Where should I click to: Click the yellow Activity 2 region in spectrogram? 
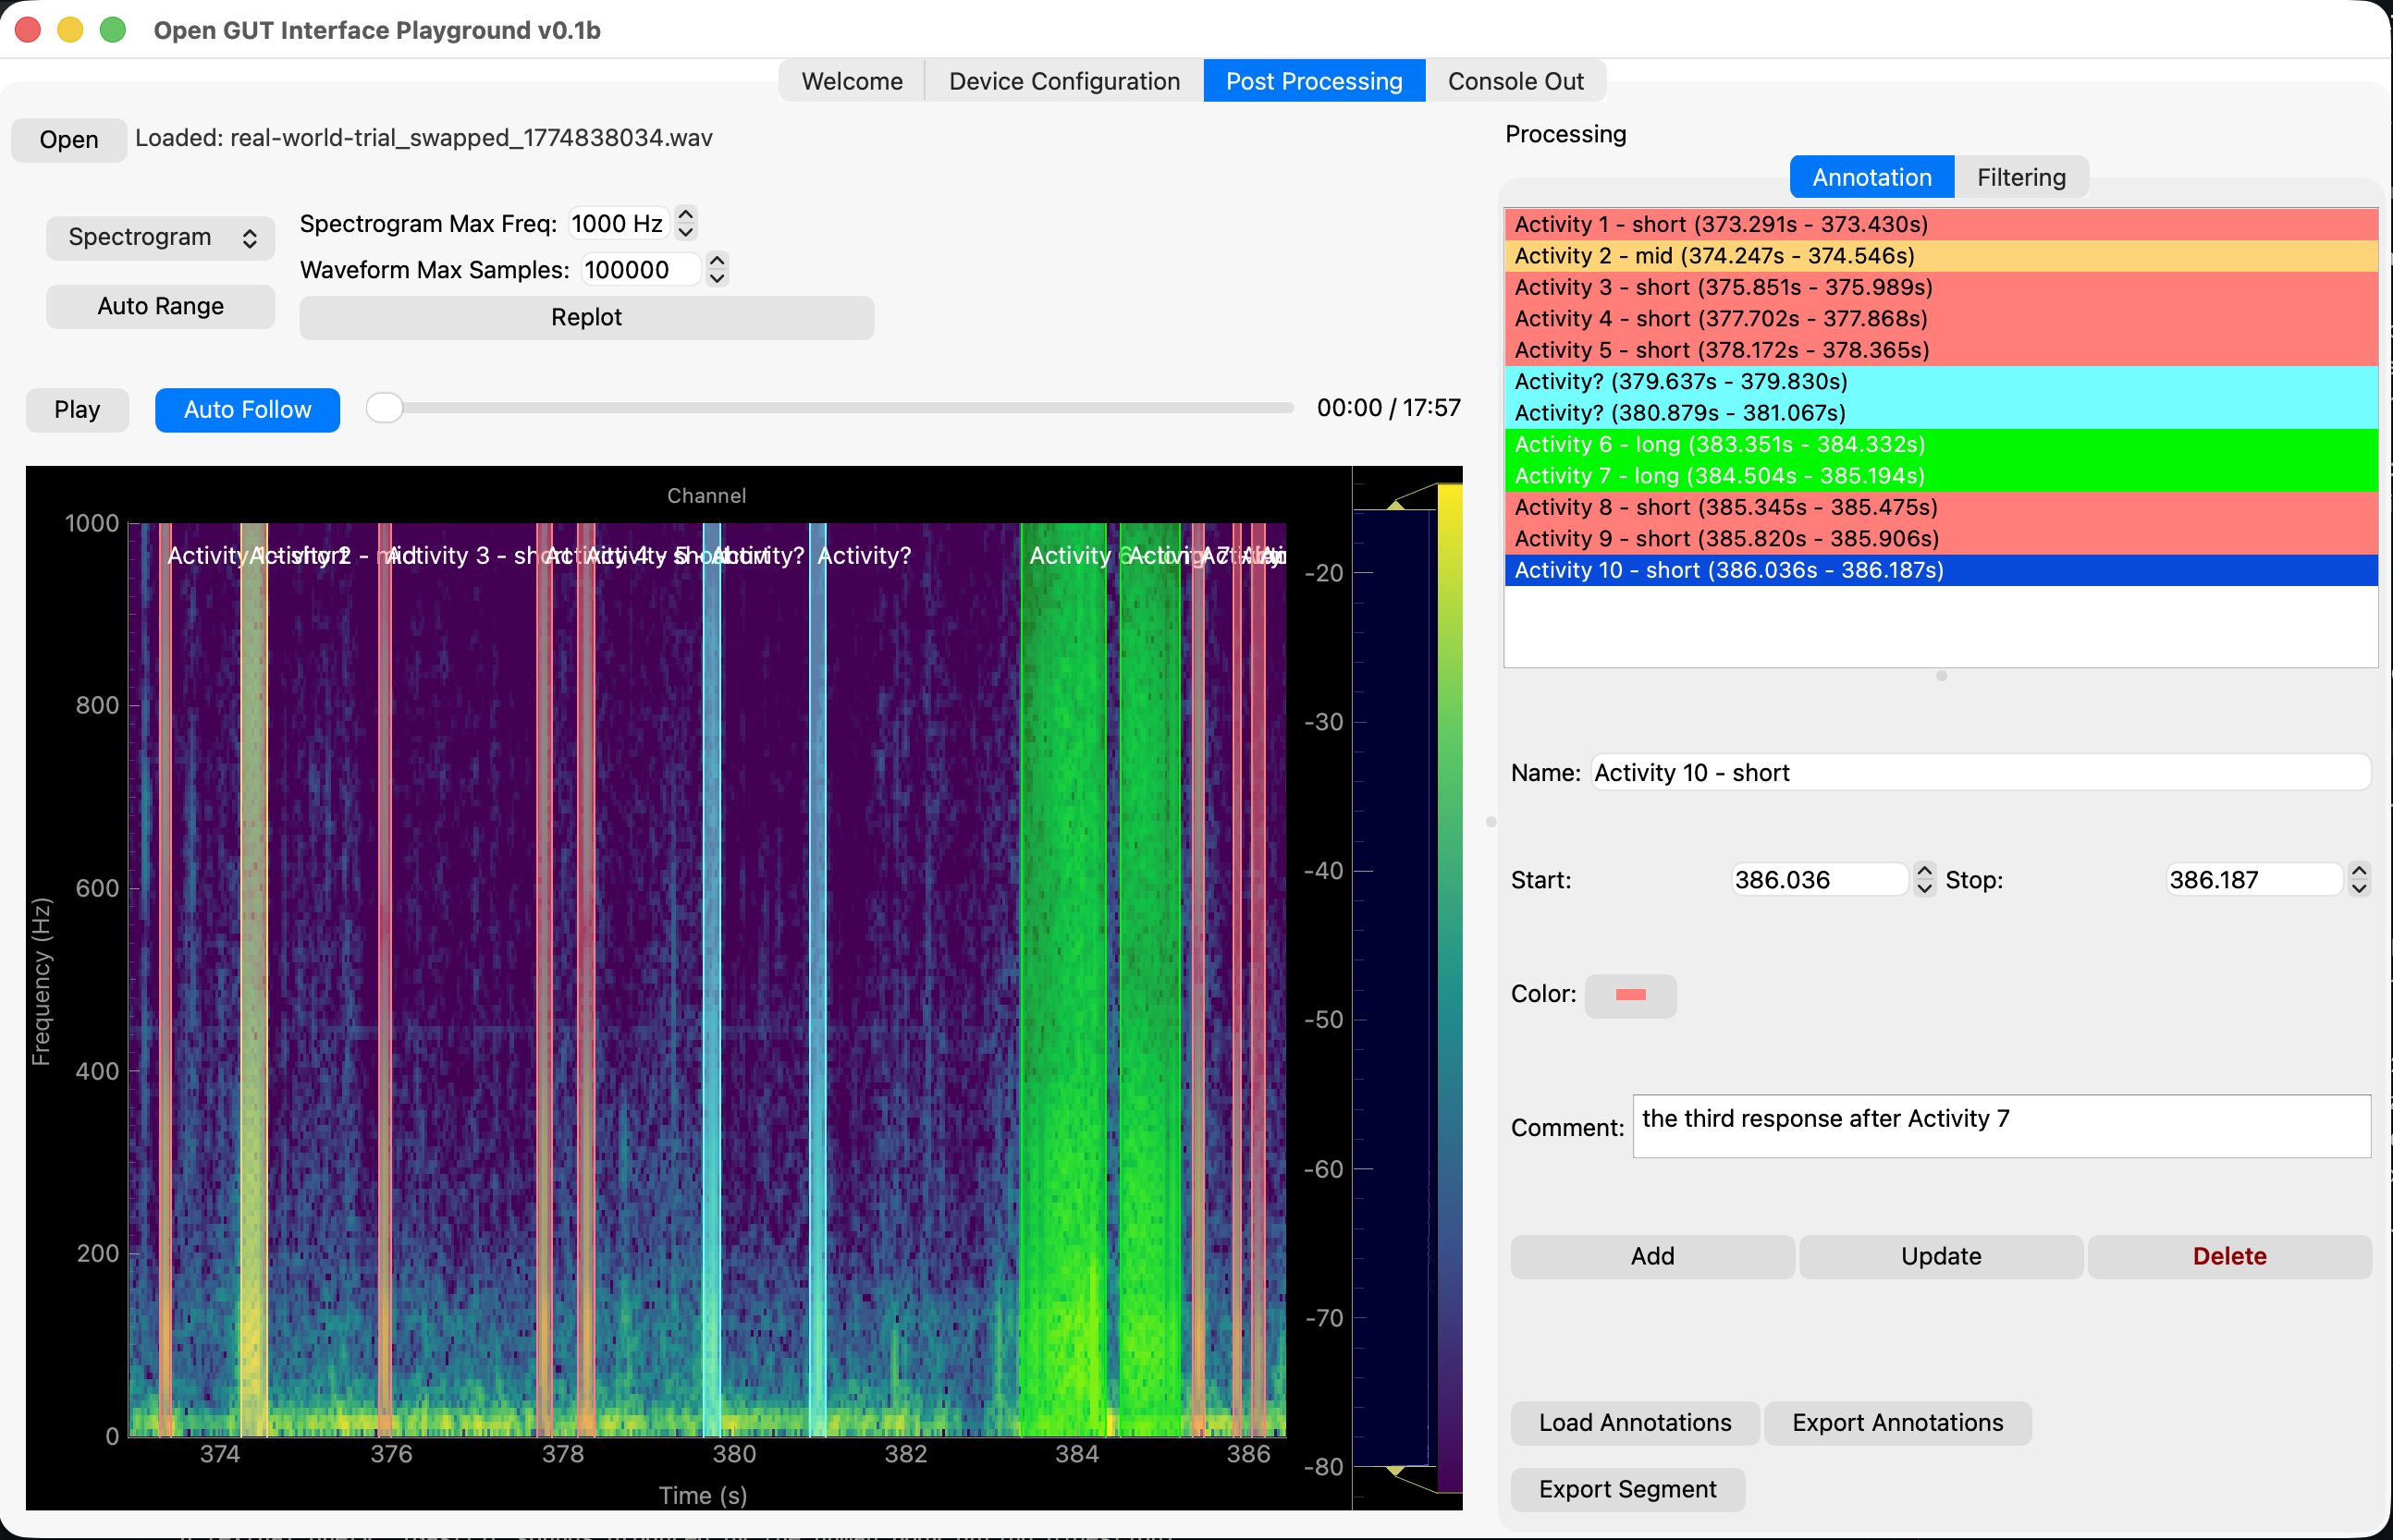(x=254, y=980)
